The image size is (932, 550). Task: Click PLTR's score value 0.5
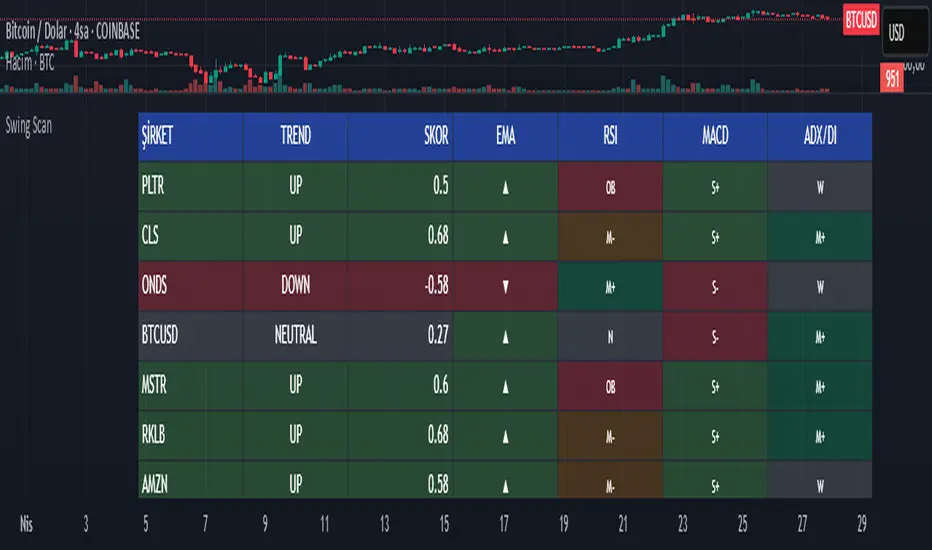(x=440, y=186)
